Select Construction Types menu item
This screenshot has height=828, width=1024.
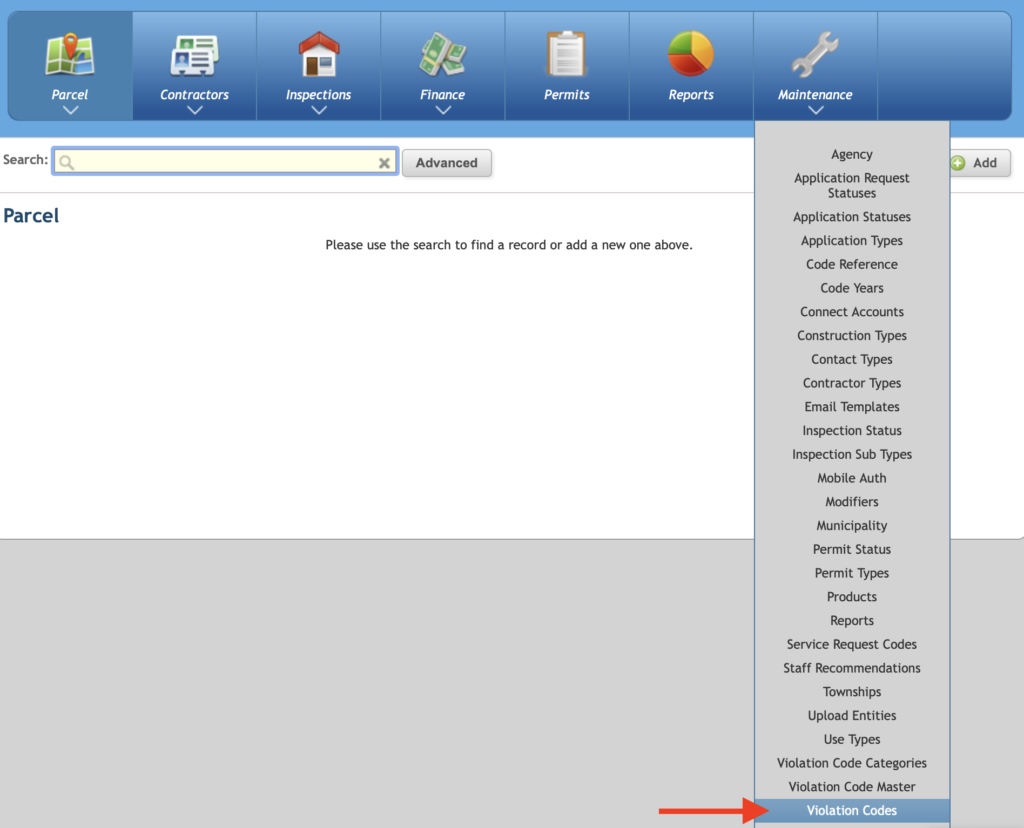[x=852, y=336]
